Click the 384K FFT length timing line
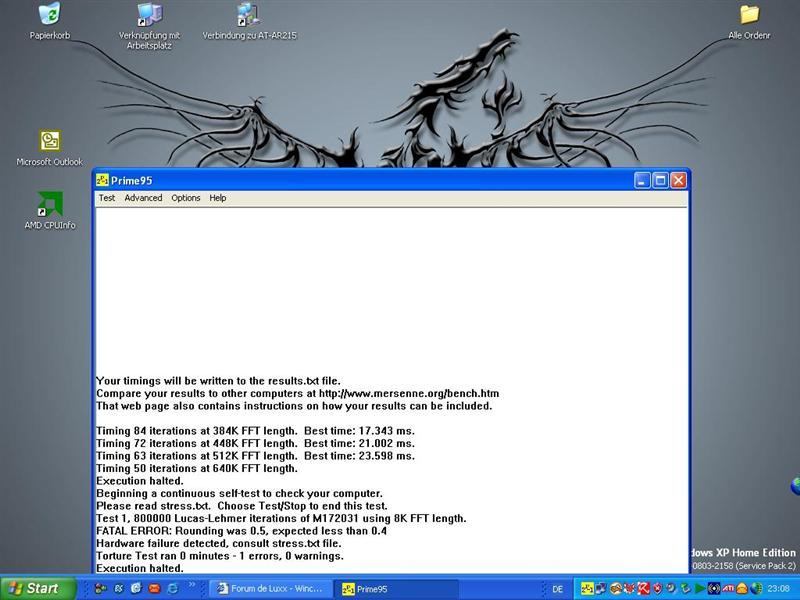The height and width of the screenshot is (600, 800). (x=255, y=431)
